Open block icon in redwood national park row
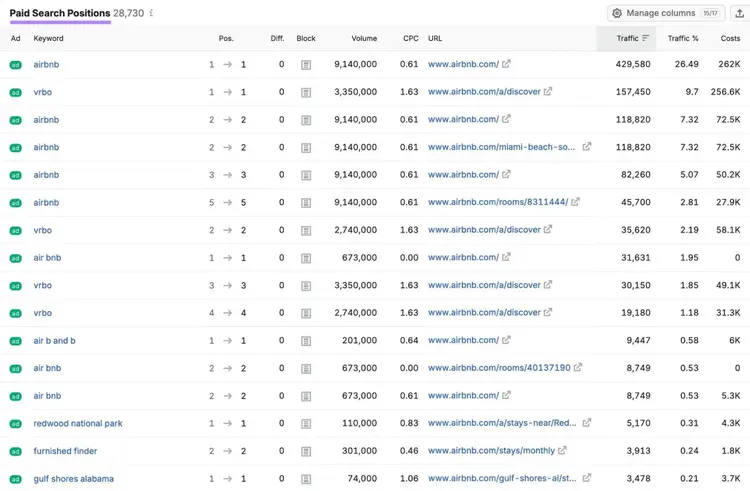This screenshot has width=750, height=491. coord(306,424)
